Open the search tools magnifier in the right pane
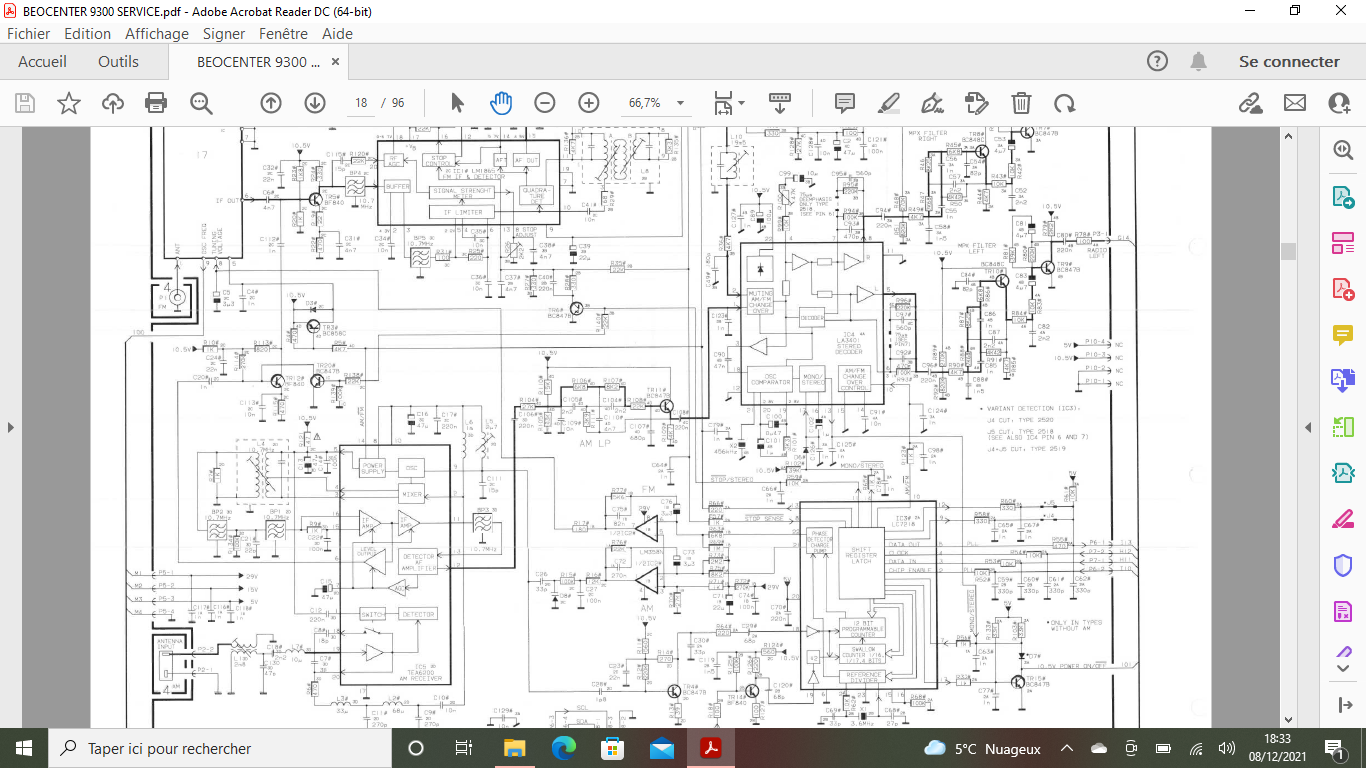Screen dimensions: 1366x768 click(x=1342, y=150)
